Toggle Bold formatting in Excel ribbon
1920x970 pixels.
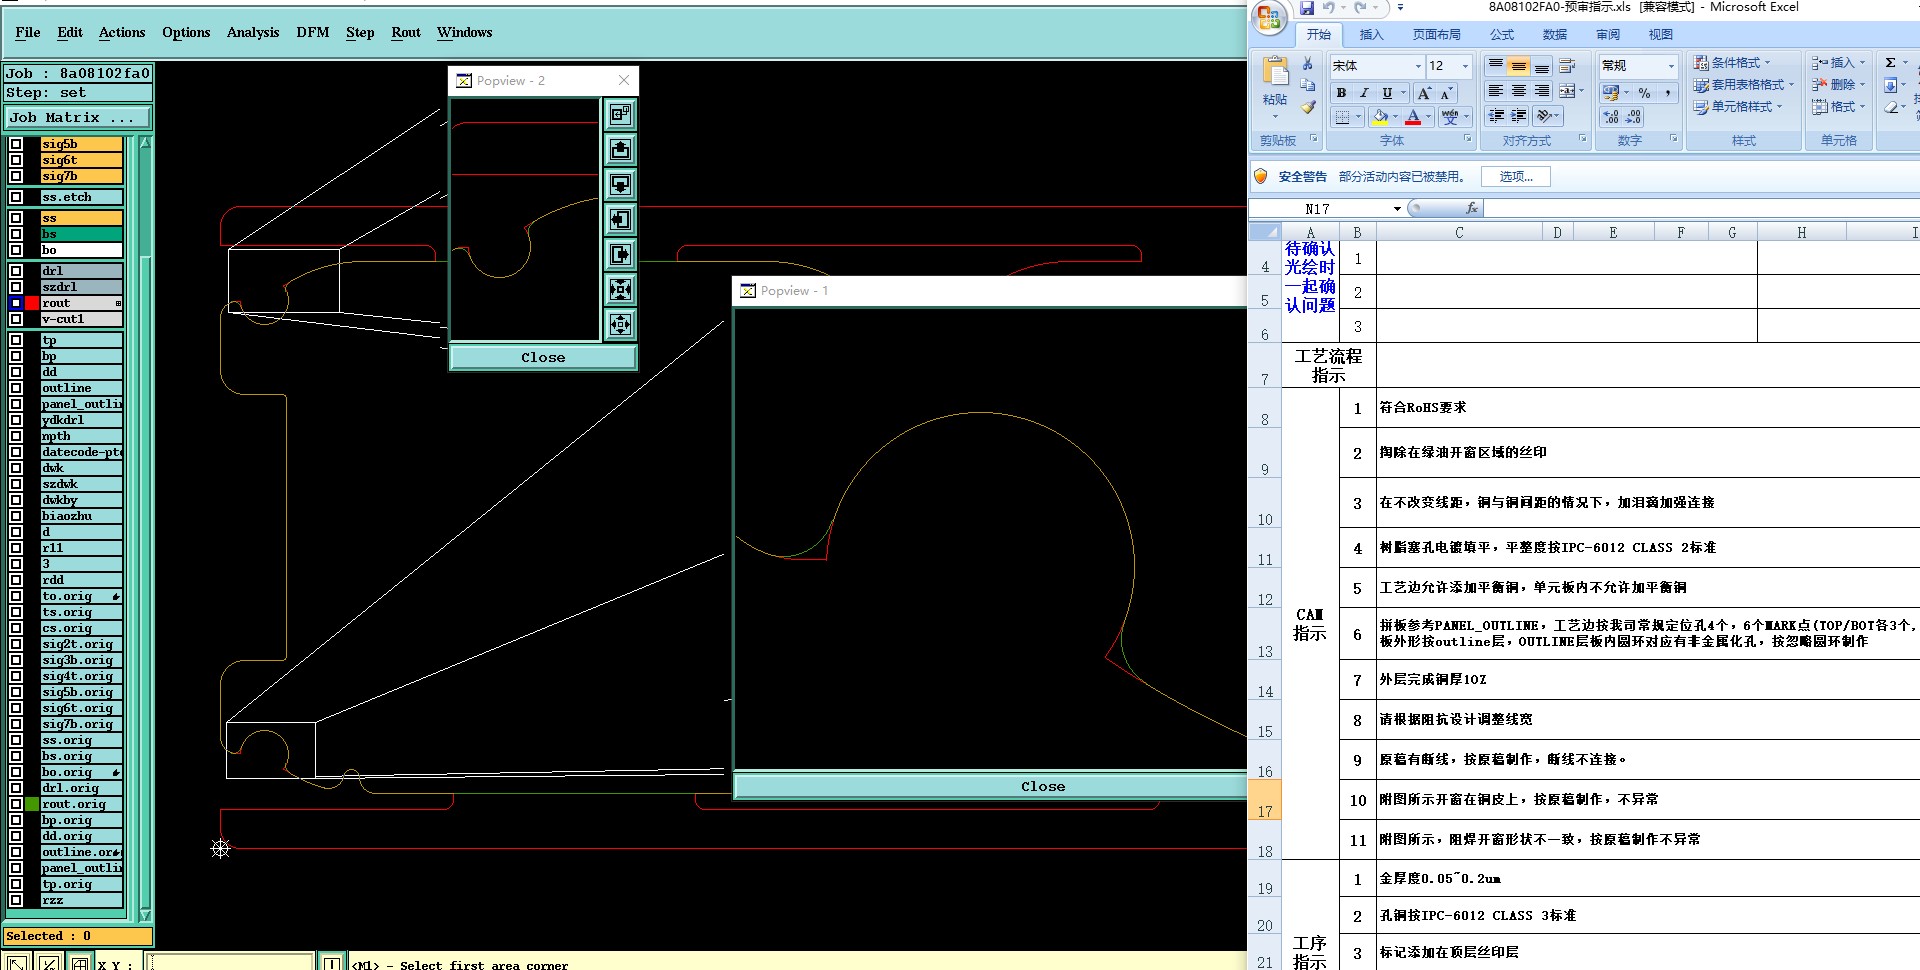pyautogui.click(x=1341, y=93)
